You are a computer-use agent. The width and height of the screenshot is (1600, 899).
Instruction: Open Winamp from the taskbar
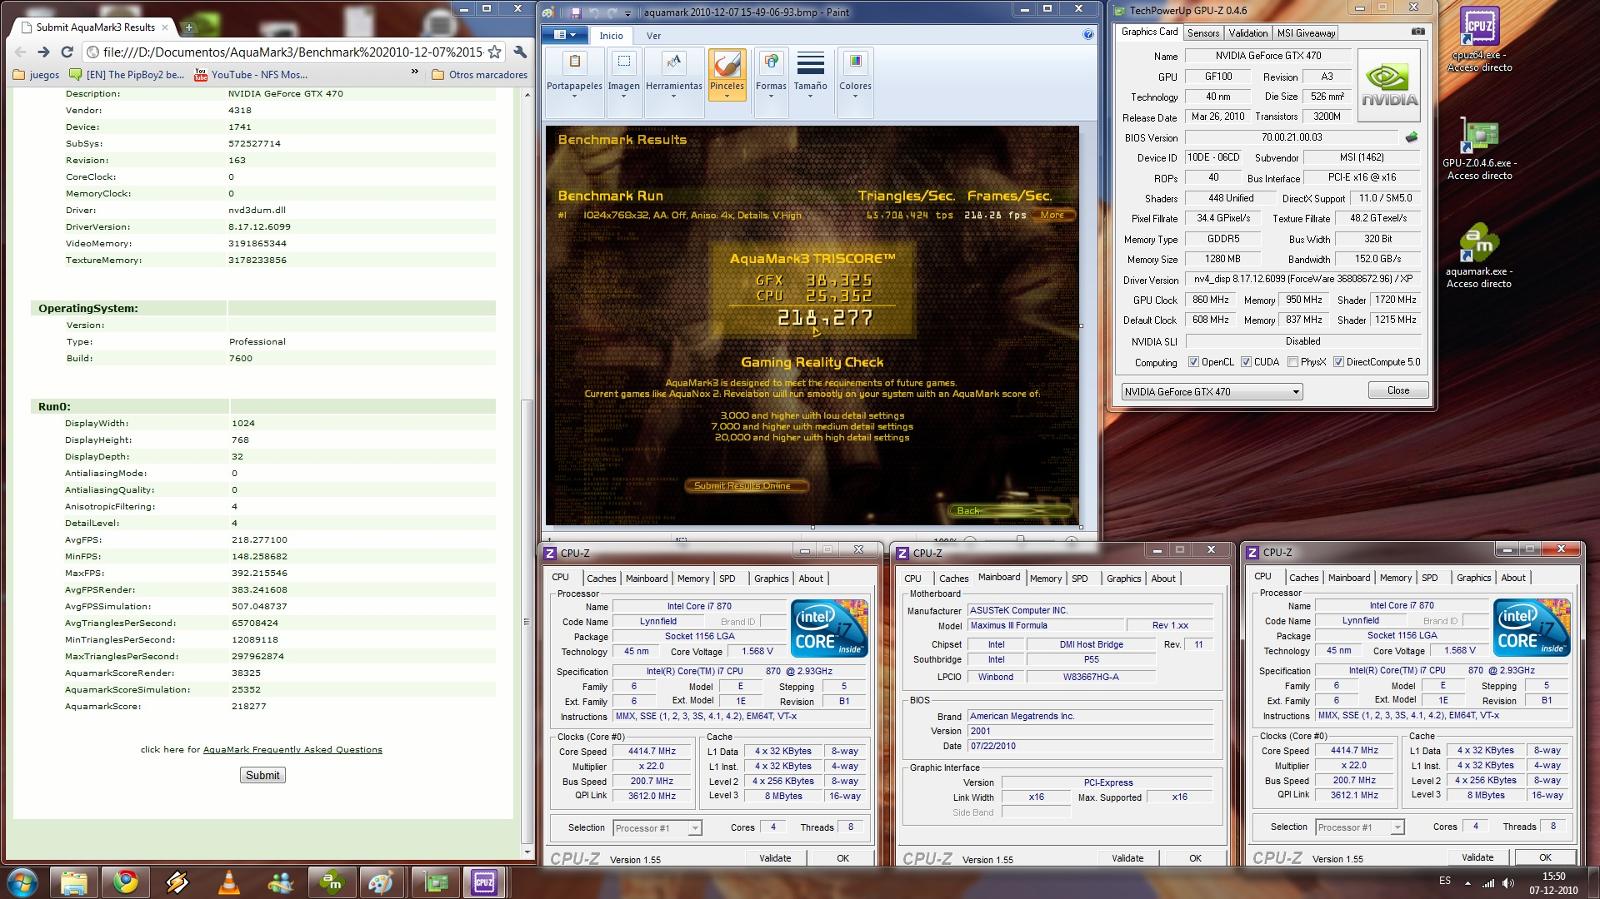tap(177, 882)
